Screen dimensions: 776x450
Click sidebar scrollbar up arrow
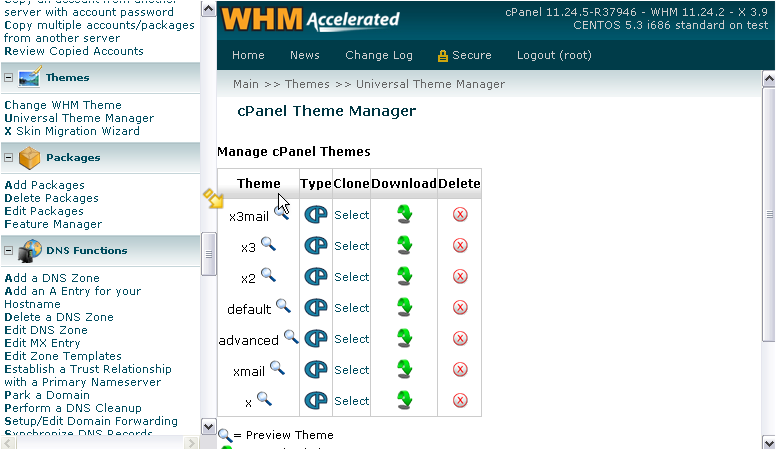[x=208, y=9]
